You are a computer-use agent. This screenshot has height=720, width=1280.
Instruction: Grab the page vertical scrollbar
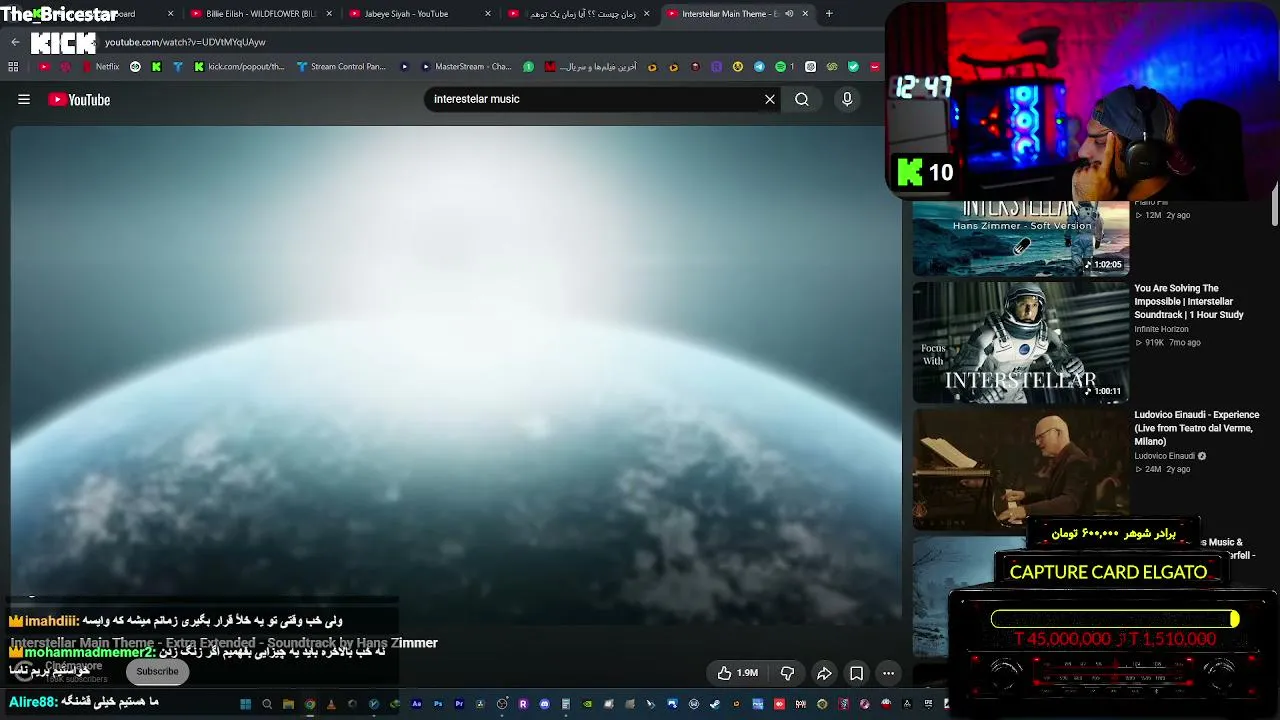point(1274,205)
